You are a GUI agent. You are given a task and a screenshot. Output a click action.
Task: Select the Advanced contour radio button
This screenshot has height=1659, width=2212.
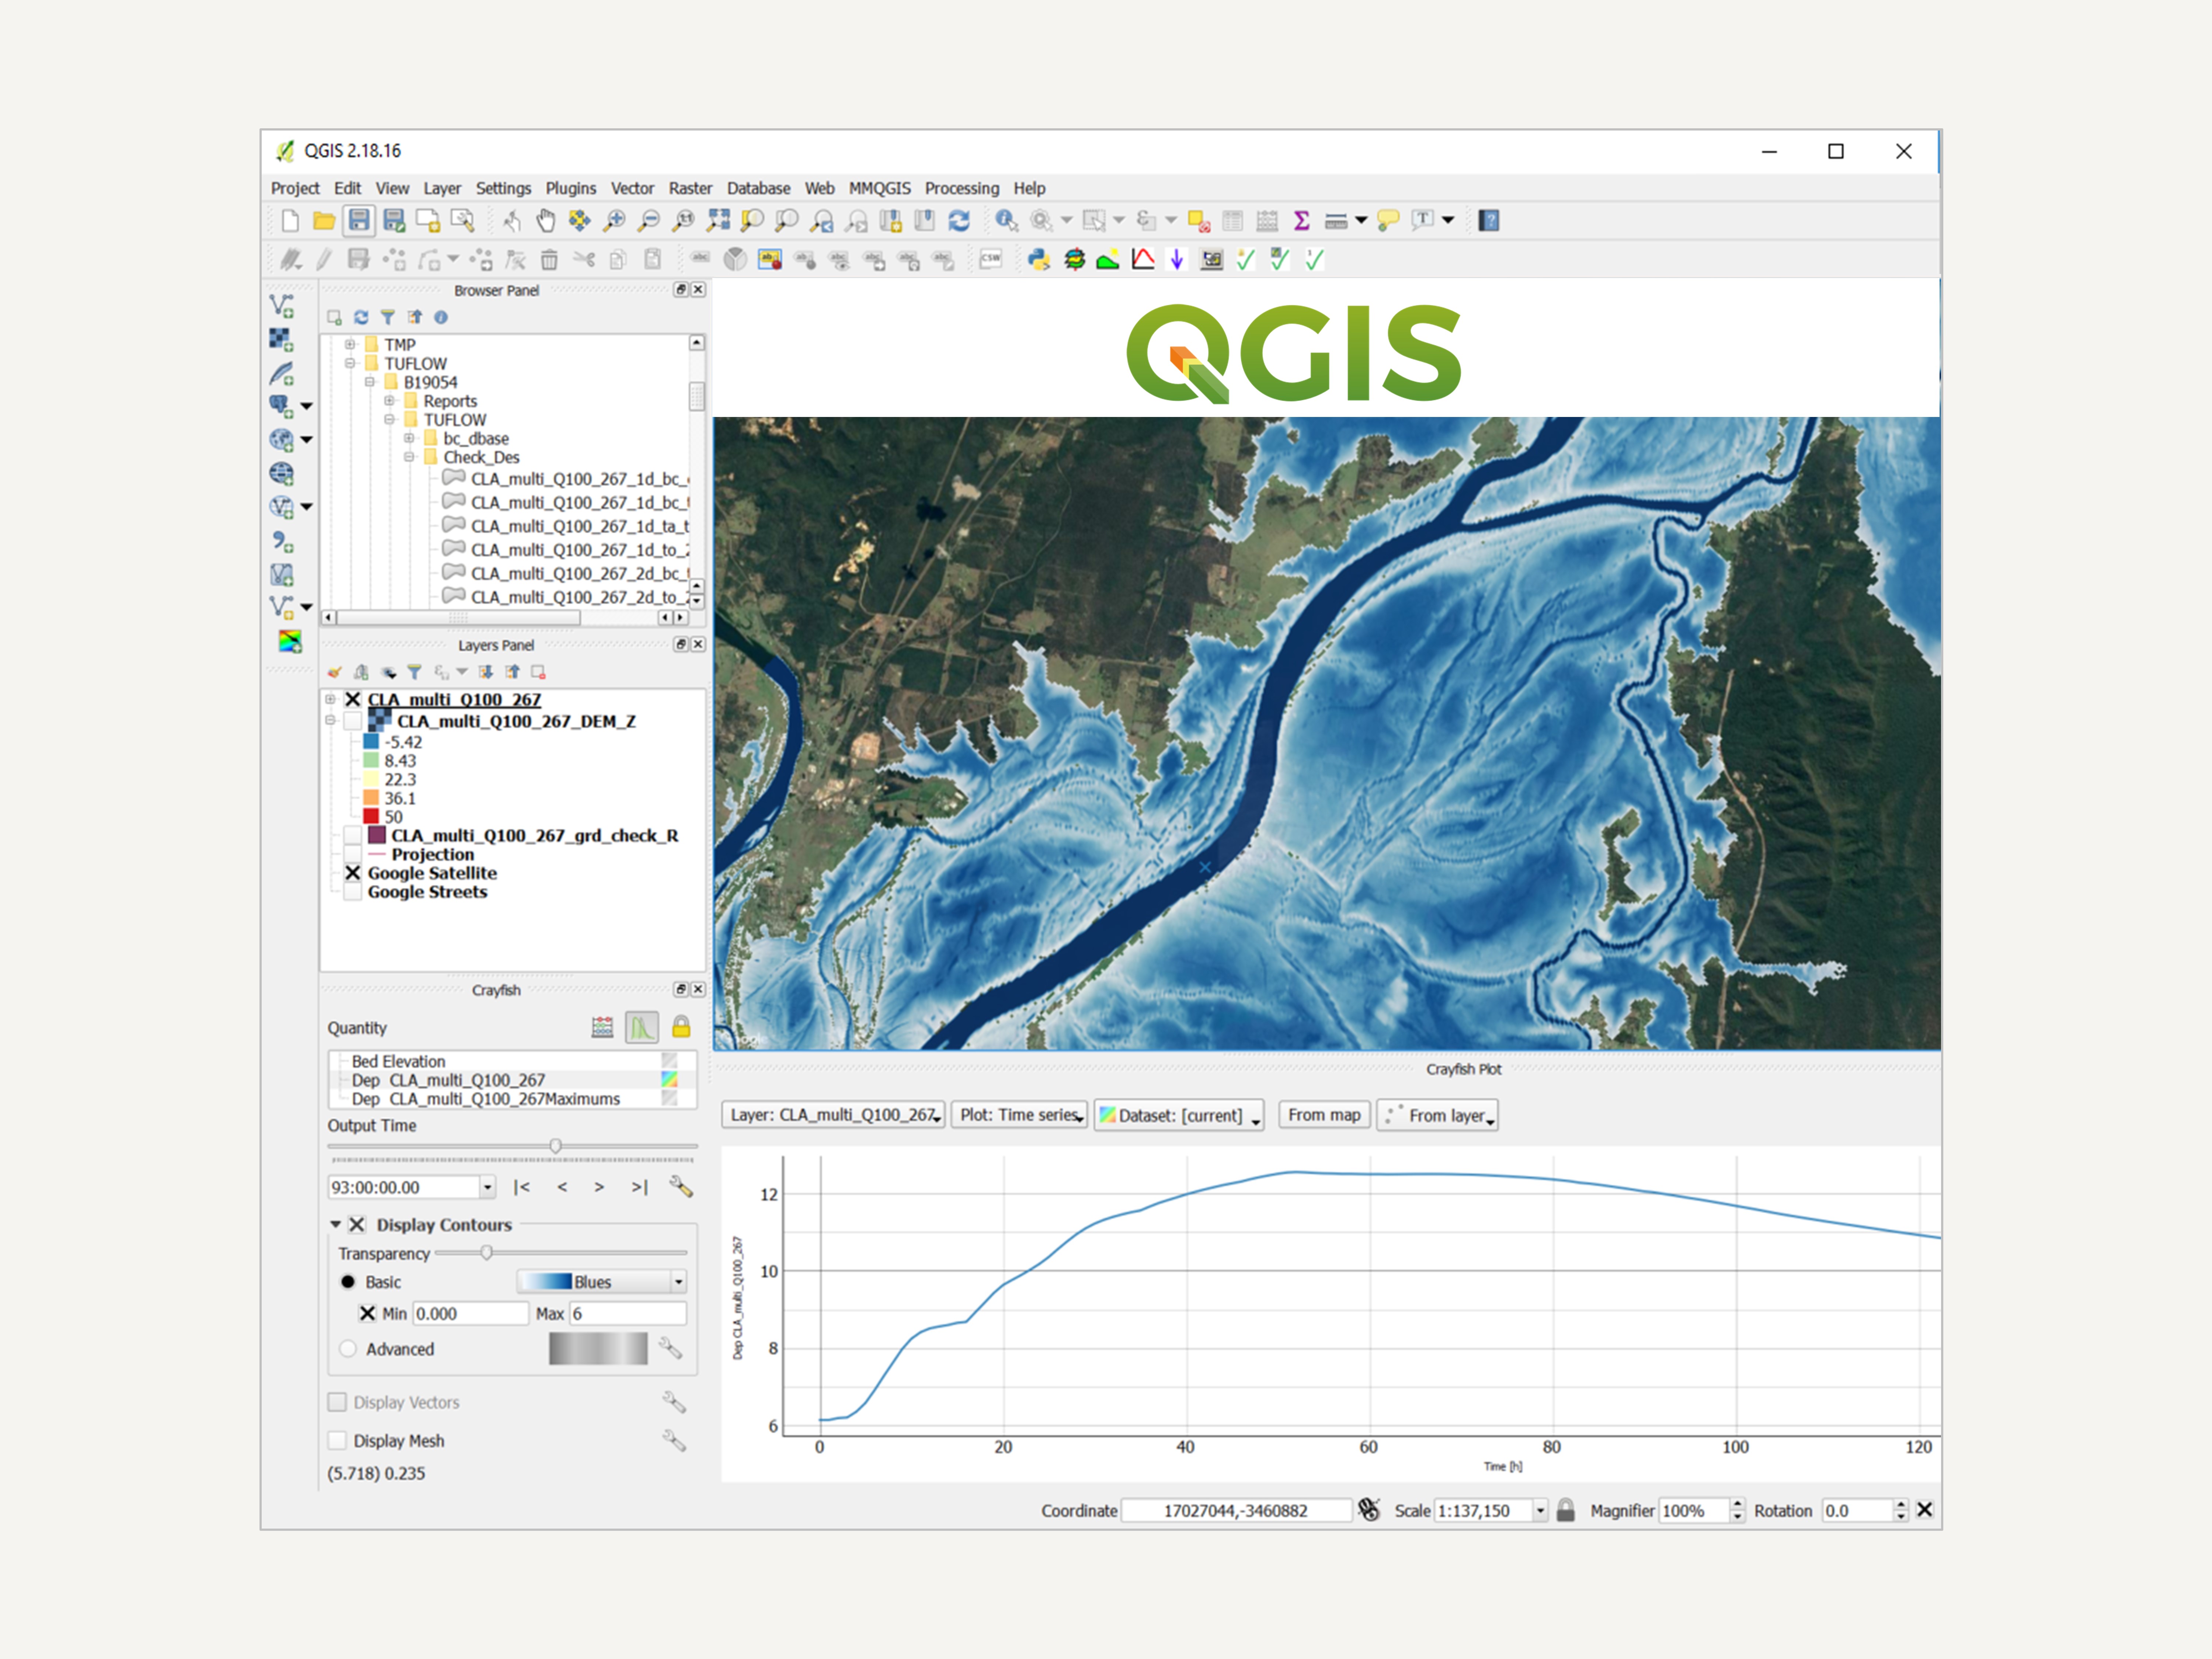(348, 1349)
